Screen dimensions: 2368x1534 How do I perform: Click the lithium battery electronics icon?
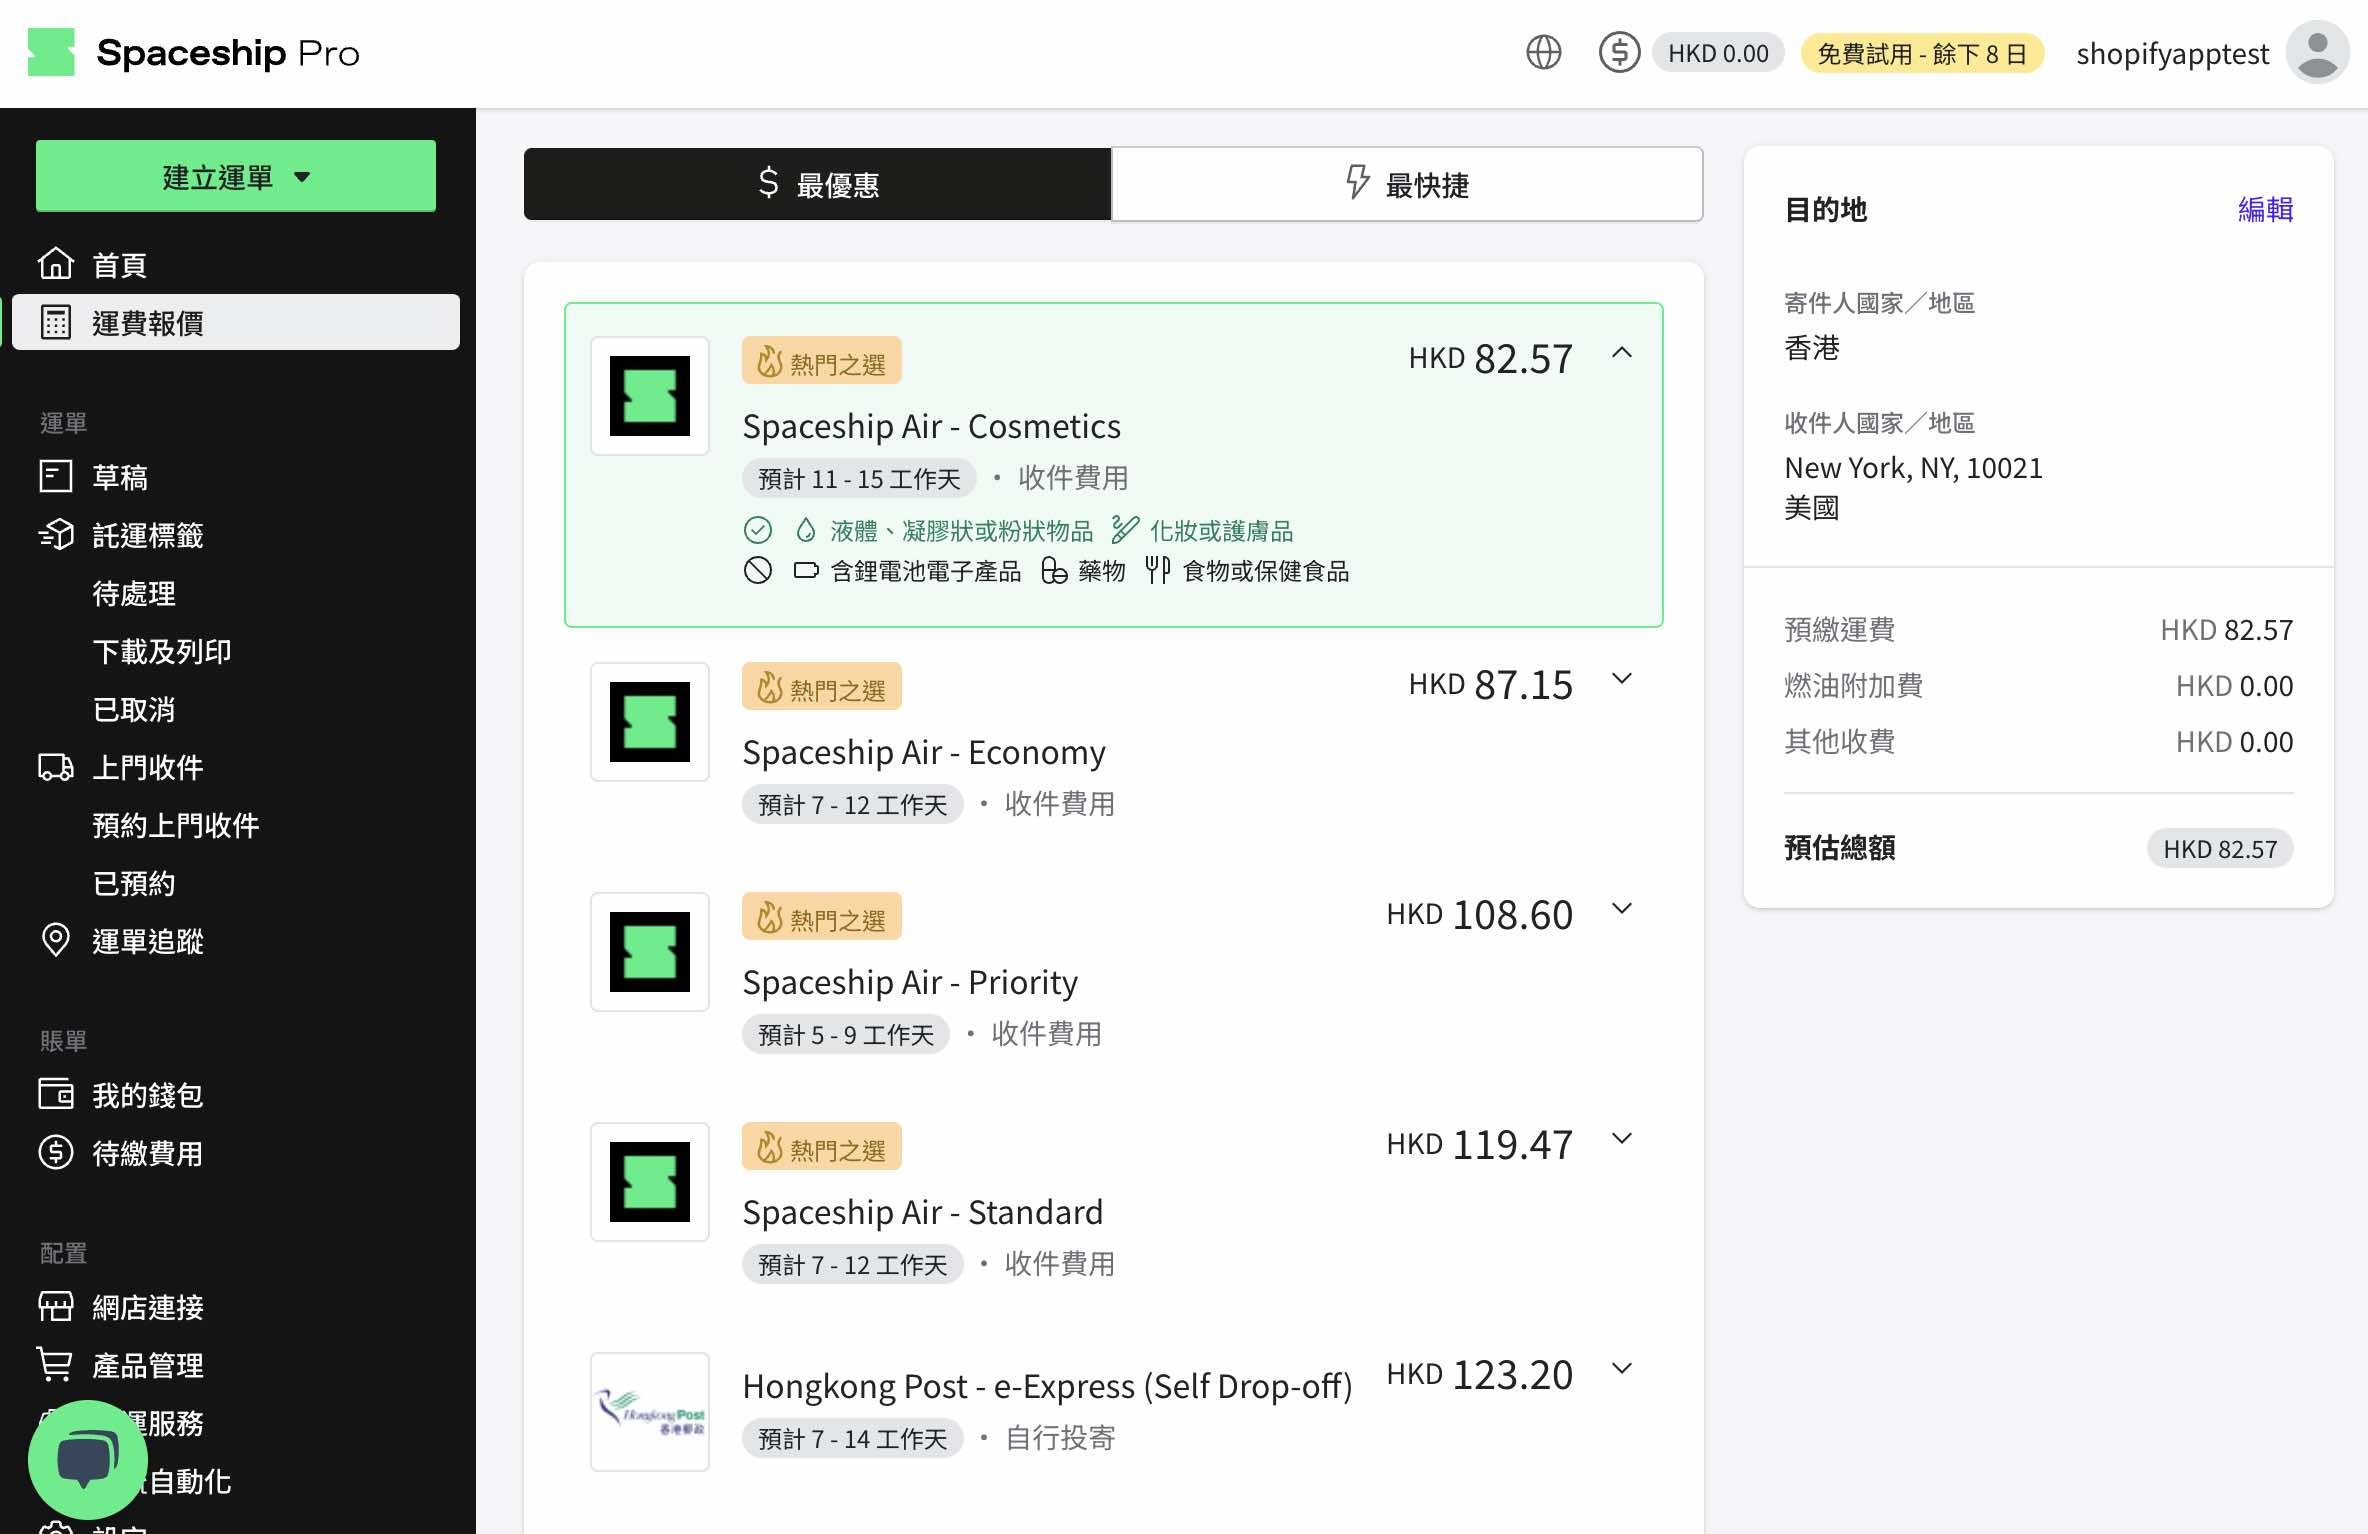(x=806, y=571)
